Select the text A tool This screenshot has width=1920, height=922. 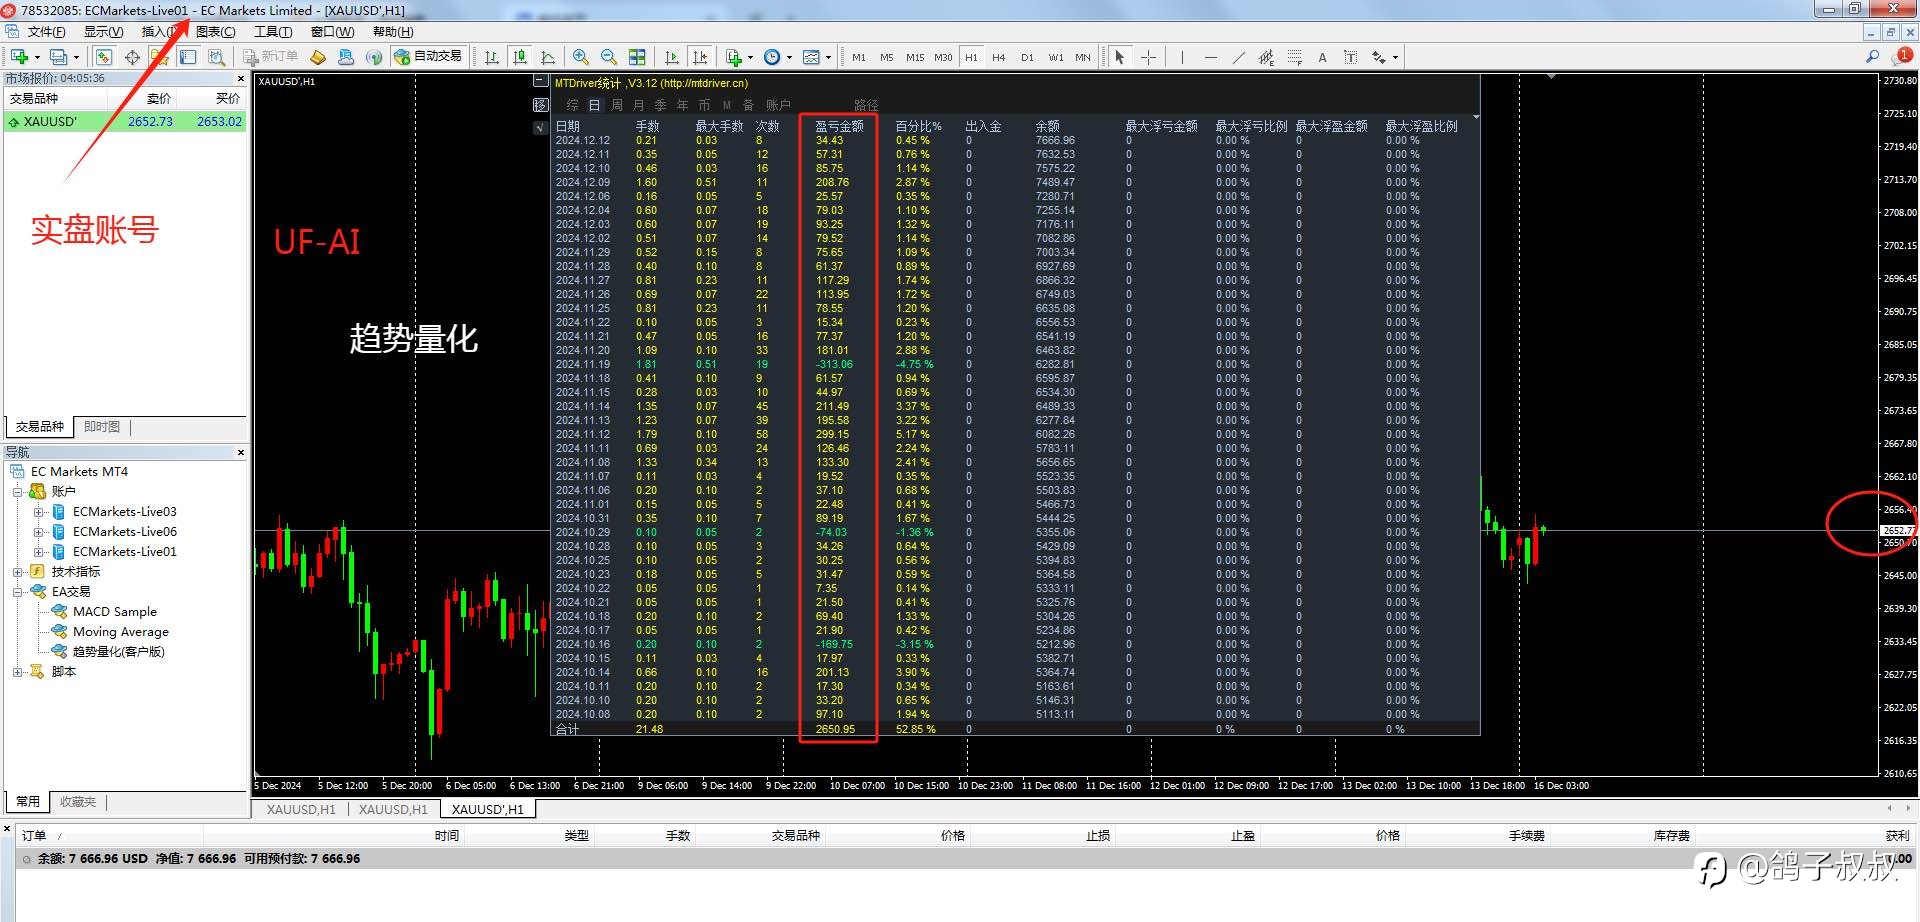(1322, 57)
